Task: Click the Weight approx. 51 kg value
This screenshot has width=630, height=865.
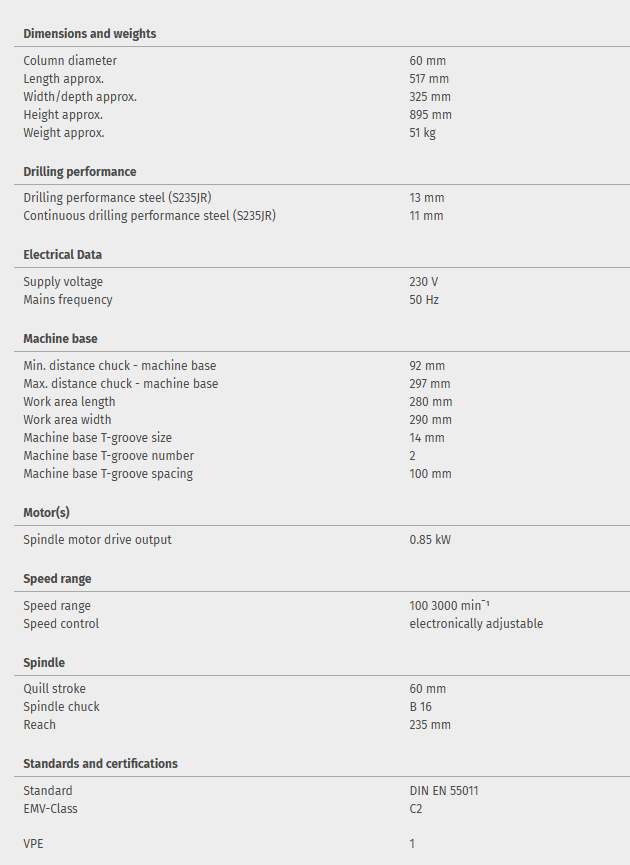Action: pos(422,133)
